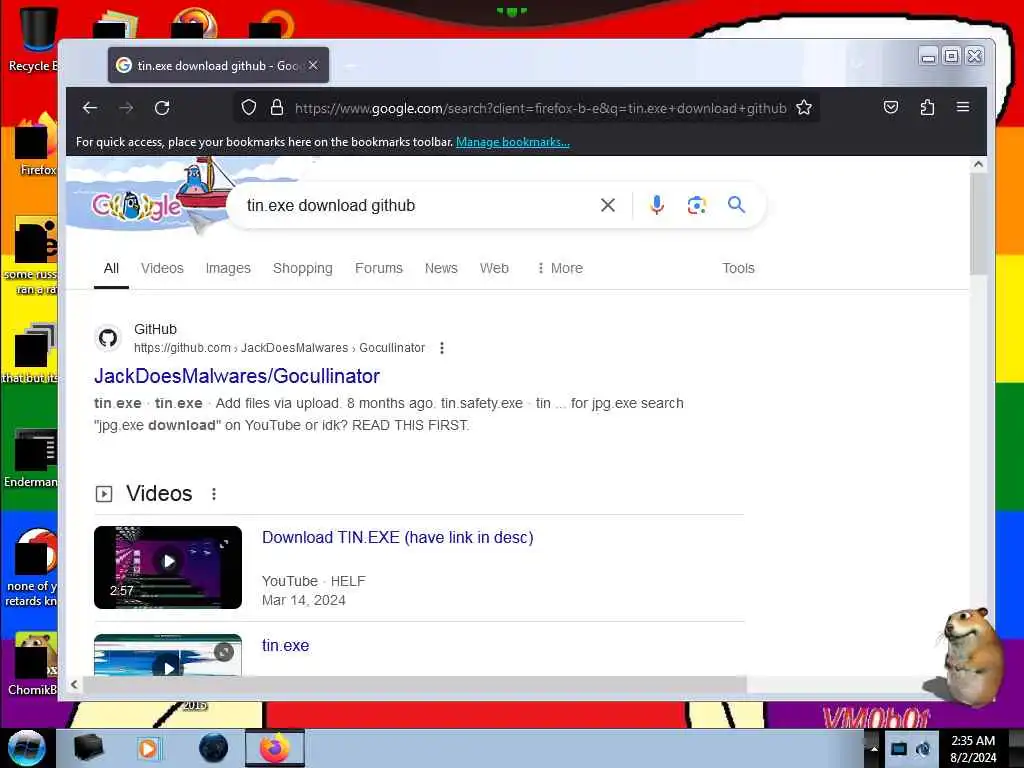The width and height of the screenshot is (1024, 768).
Task: Open the JackDoesMalwares/Gocullinator result link
Action: coord(236,376)
